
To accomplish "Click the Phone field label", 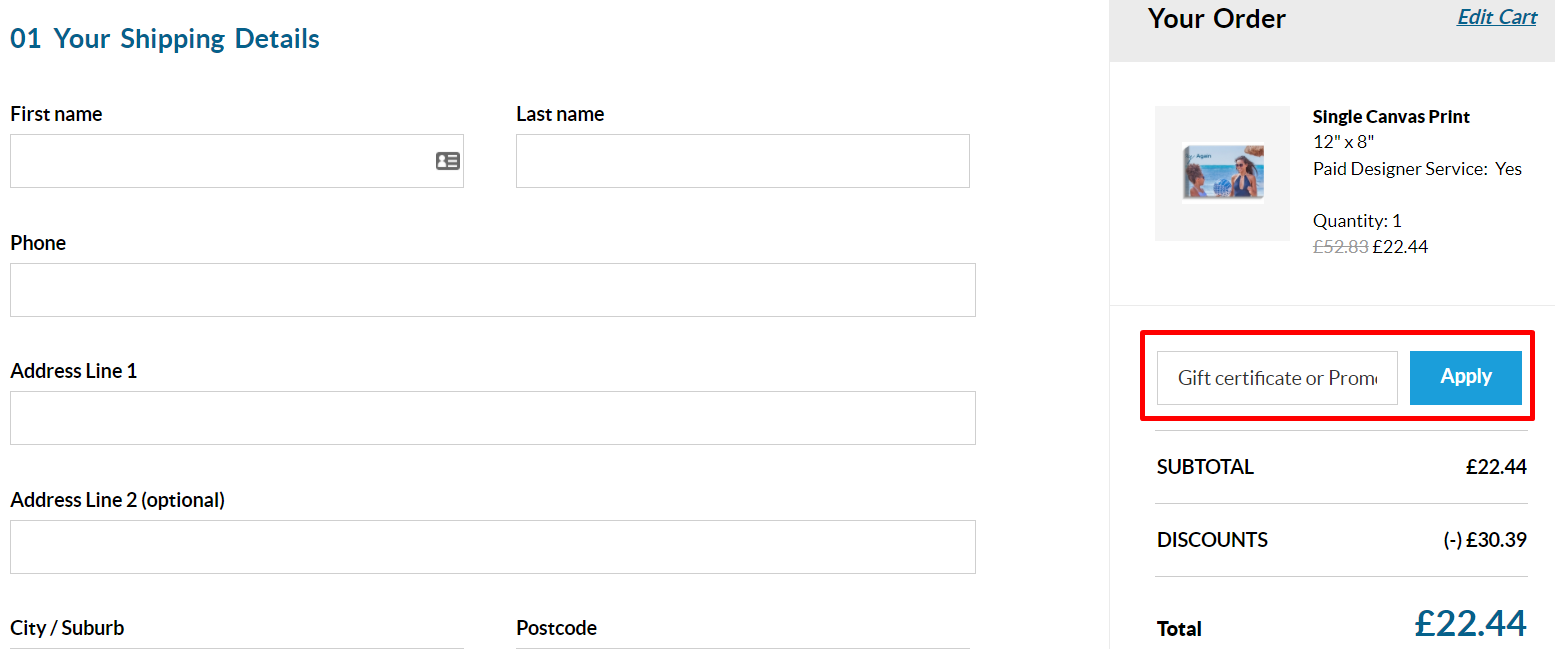I will coord(38,243).
